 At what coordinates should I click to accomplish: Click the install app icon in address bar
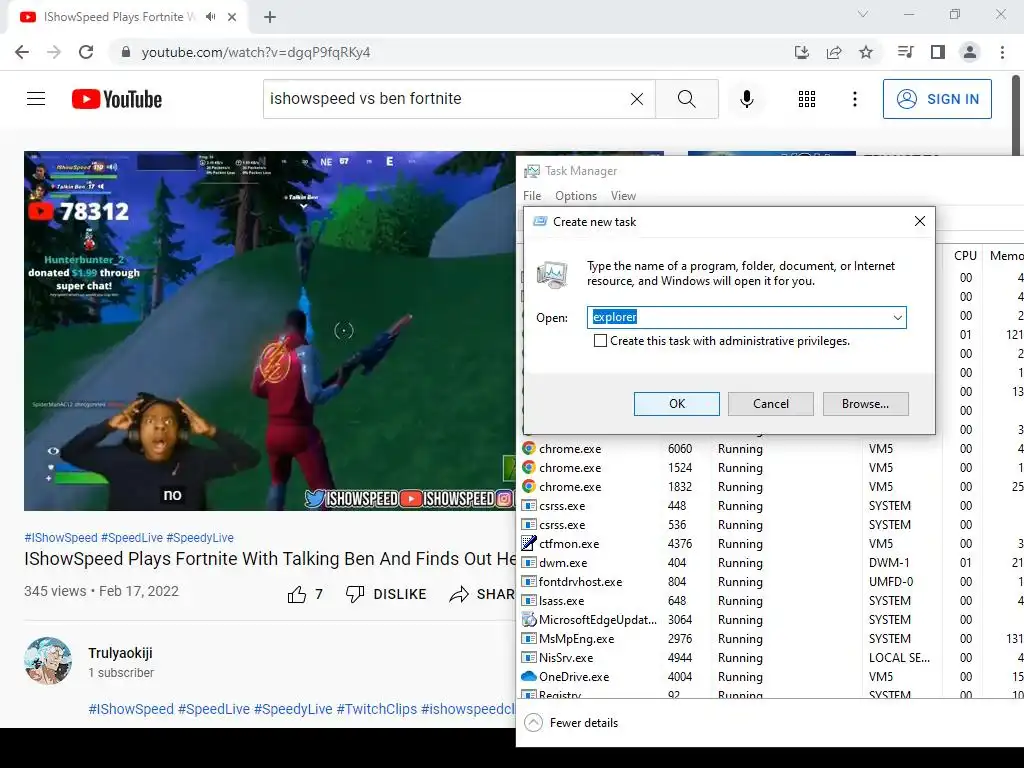802,52
